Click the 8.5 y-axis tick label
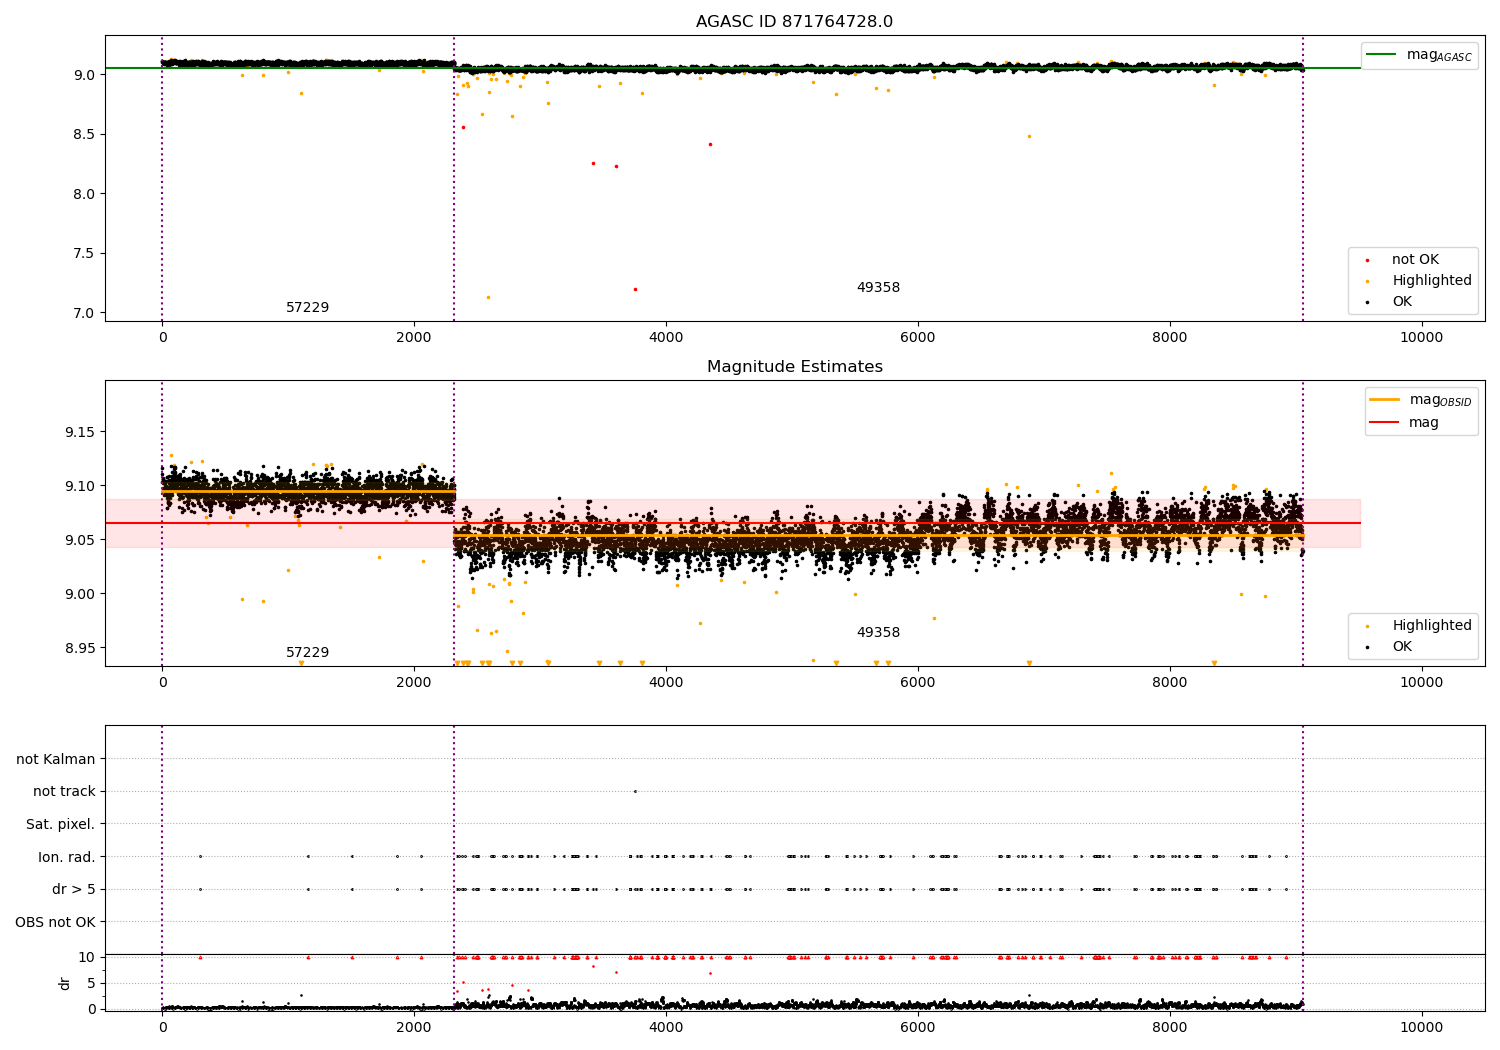The image size is (1500, 1050). pos(83,134)
